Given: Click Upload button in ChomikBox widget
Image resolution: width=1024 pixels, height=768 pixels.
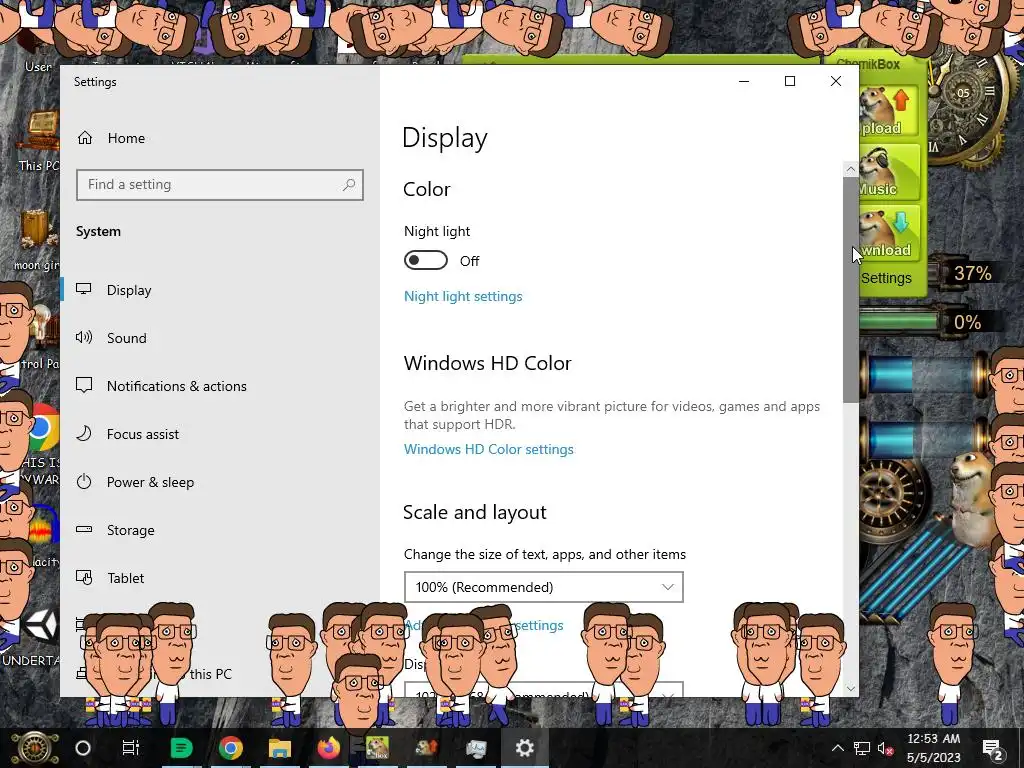Looking at the screenshot, I should [889, 110].
